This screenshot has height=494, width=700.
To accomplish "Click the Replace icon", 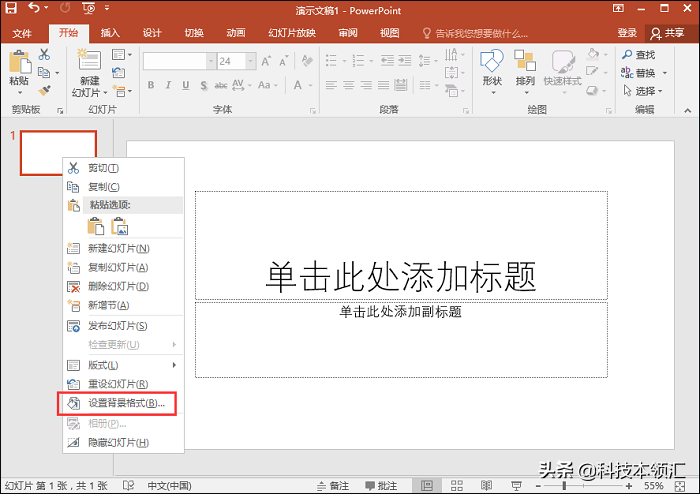I will (x=627, y=72).
